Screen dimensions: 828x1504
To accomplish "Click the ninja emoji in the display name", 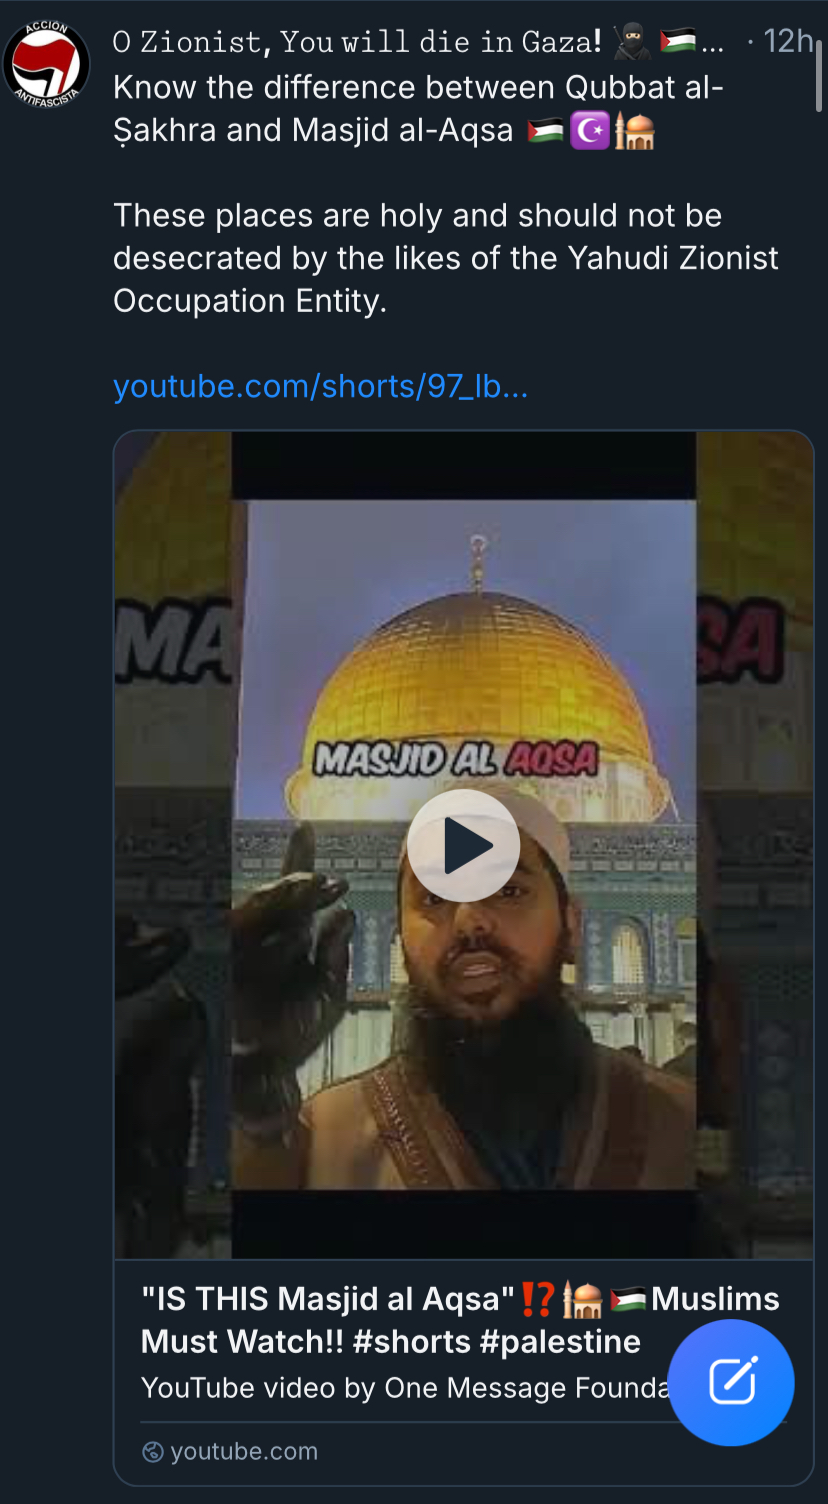I will pyautogui.click(x=632, y=42).
